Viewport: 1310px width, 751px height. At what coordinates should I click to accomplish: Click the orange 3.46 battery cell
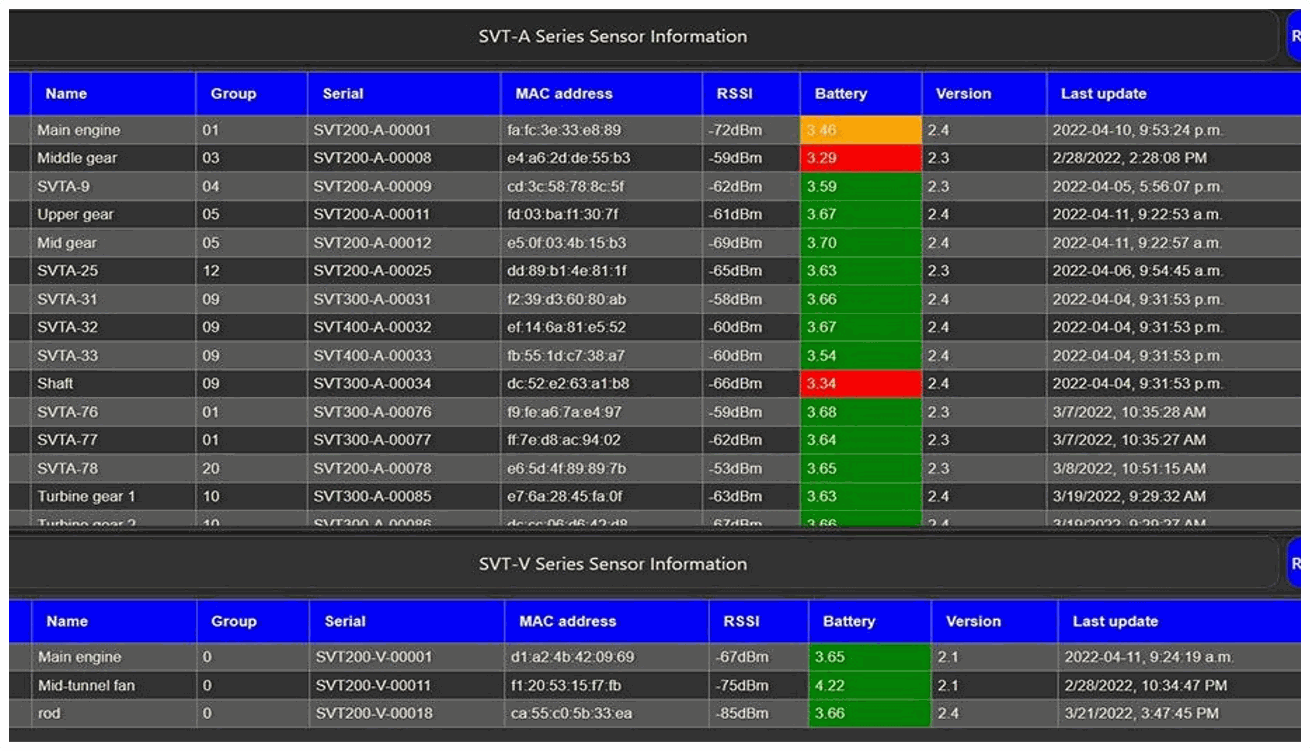(861, 130)
